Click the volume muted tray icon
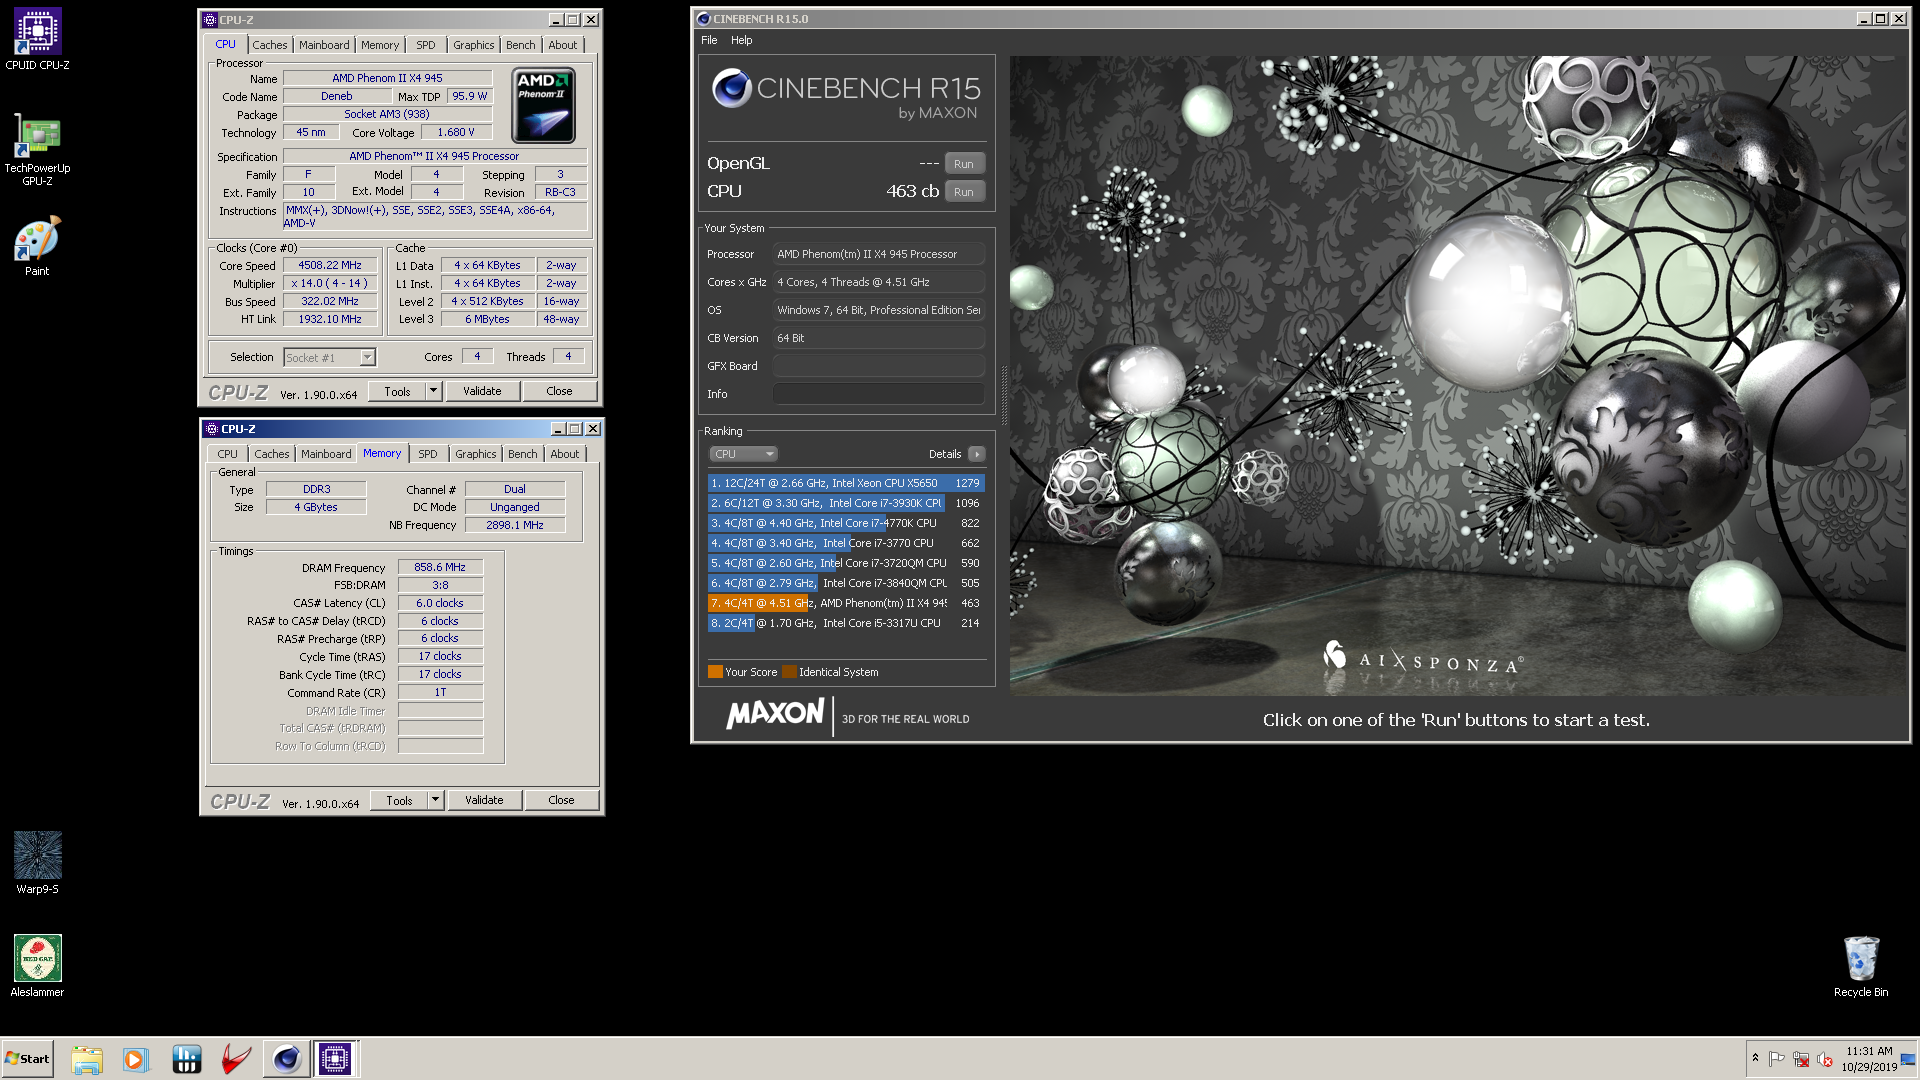The width and height of the screenshot is (1920, 1080). pyautogui.click(x=1825, y=1059)
